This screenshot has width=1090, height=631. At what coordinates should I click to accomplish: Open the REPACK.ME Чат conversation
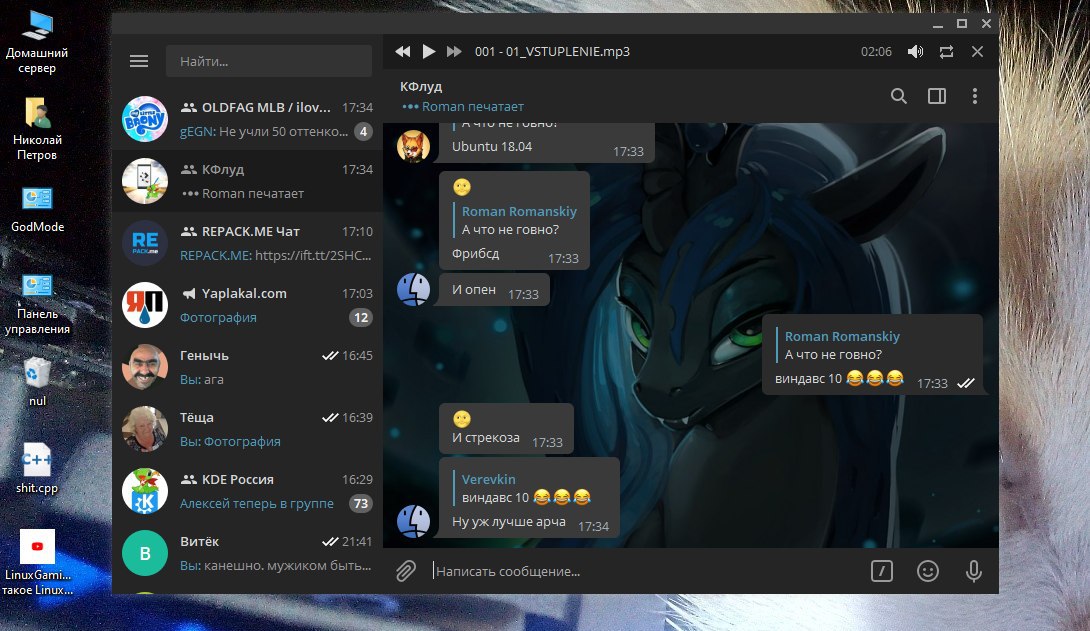247,243
